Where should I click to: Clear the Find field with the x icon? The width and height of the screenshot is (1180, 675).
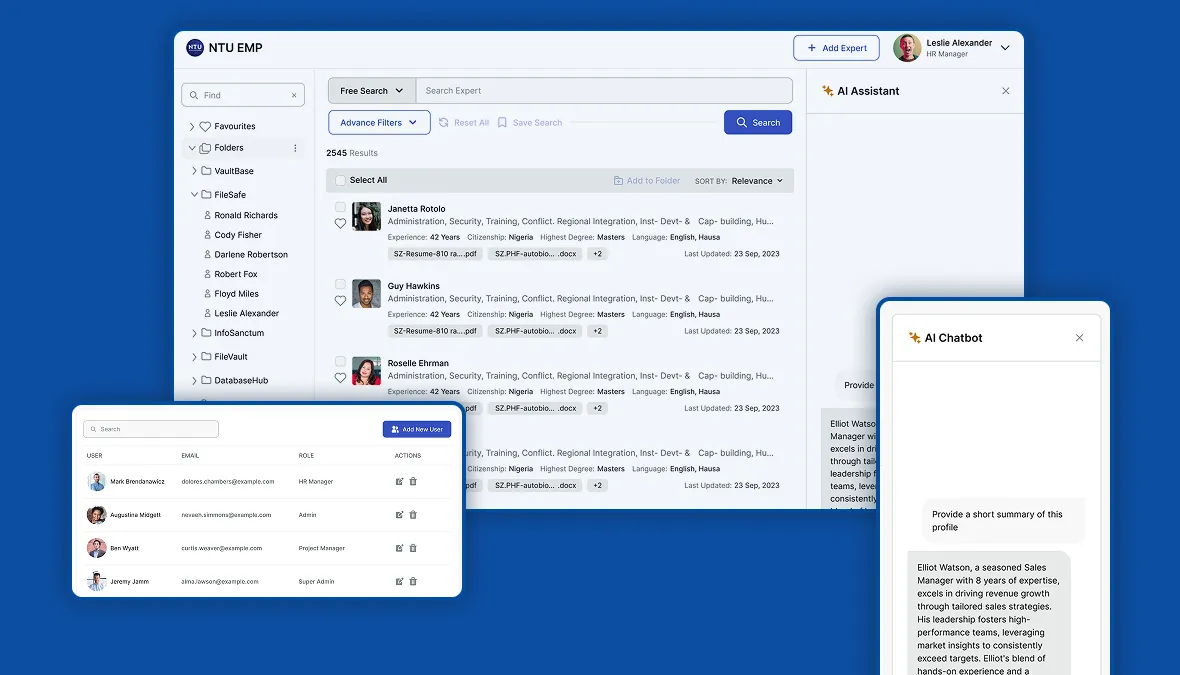293,96
